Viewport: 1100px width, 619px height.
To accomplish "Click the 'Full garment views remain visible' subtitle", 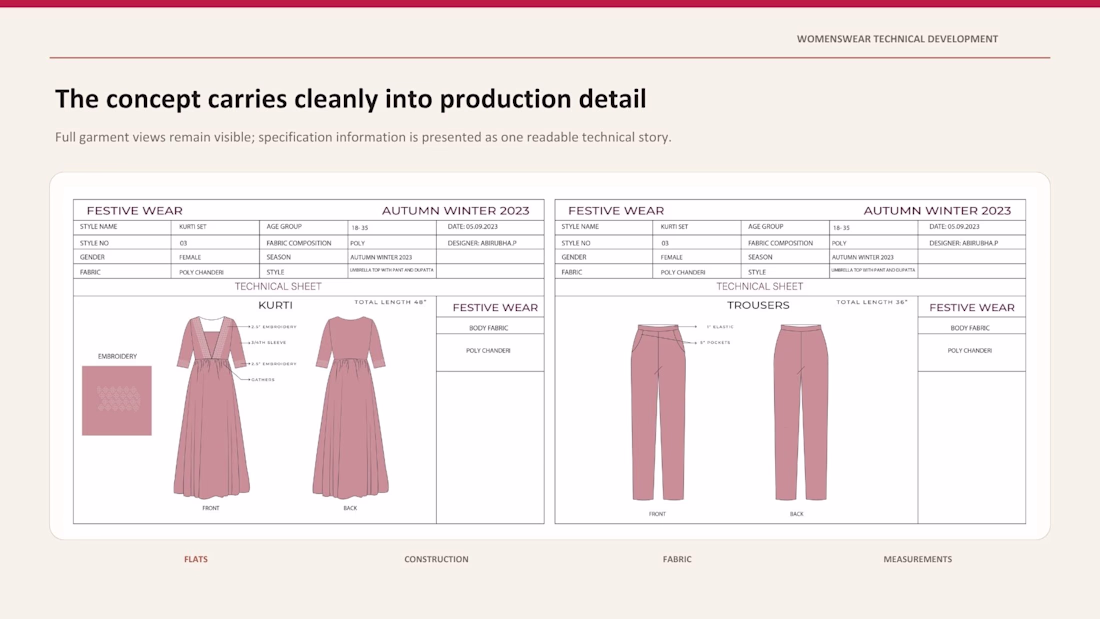I will coord(363,137).
